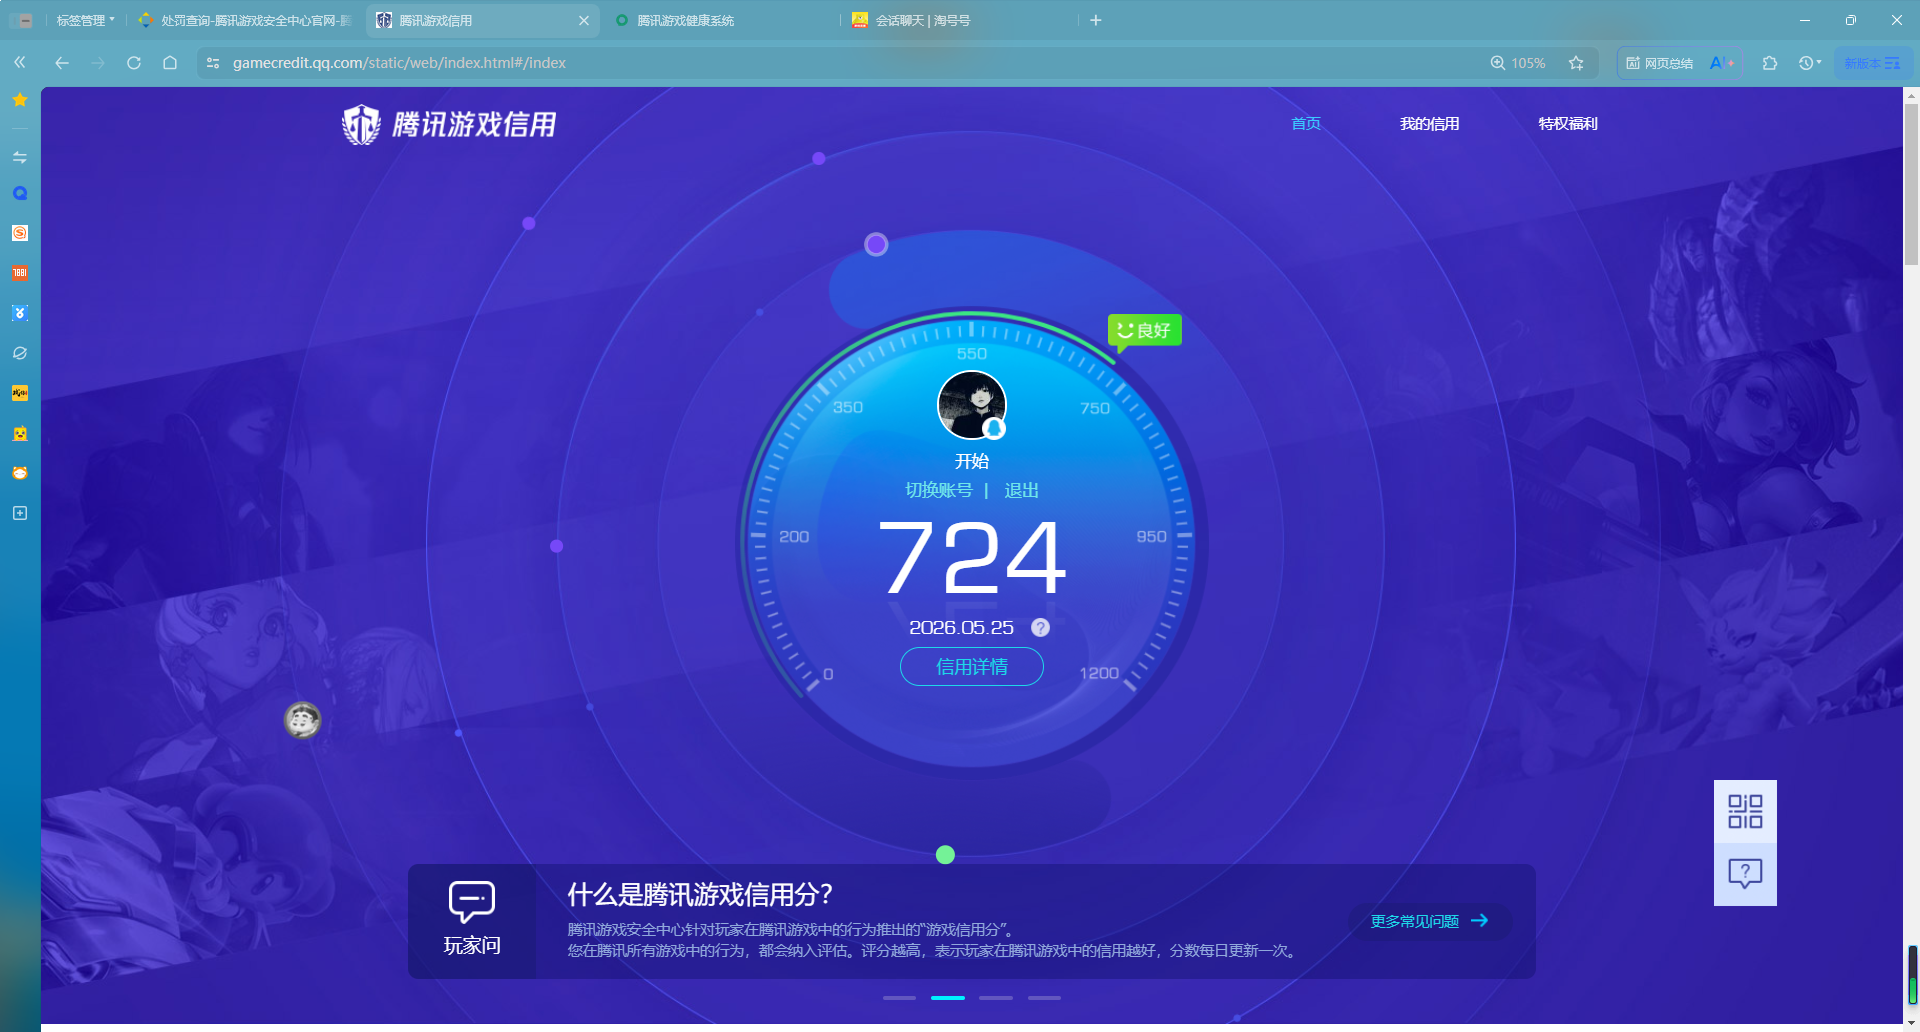Click the AI assistant icon
The image size is (1920, 1032).
point(1722,63)
